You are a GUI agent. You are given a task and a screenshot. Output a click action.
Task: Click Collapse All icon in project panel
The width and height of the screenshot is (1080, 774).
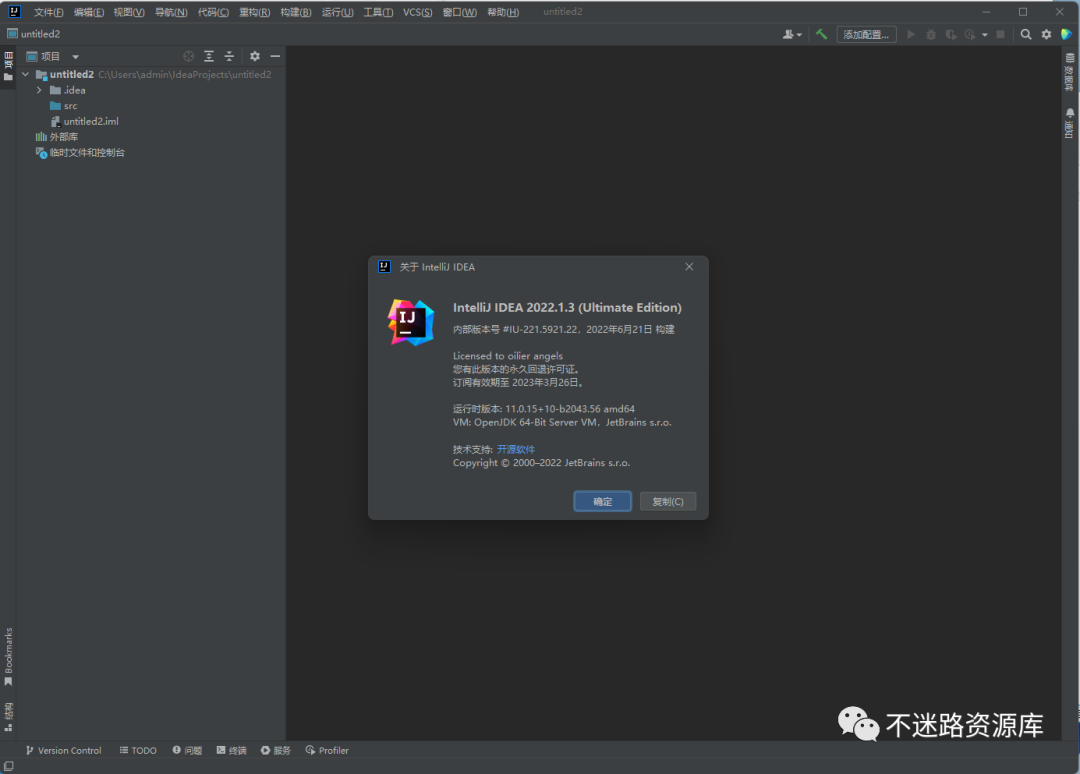click(229, 57)
